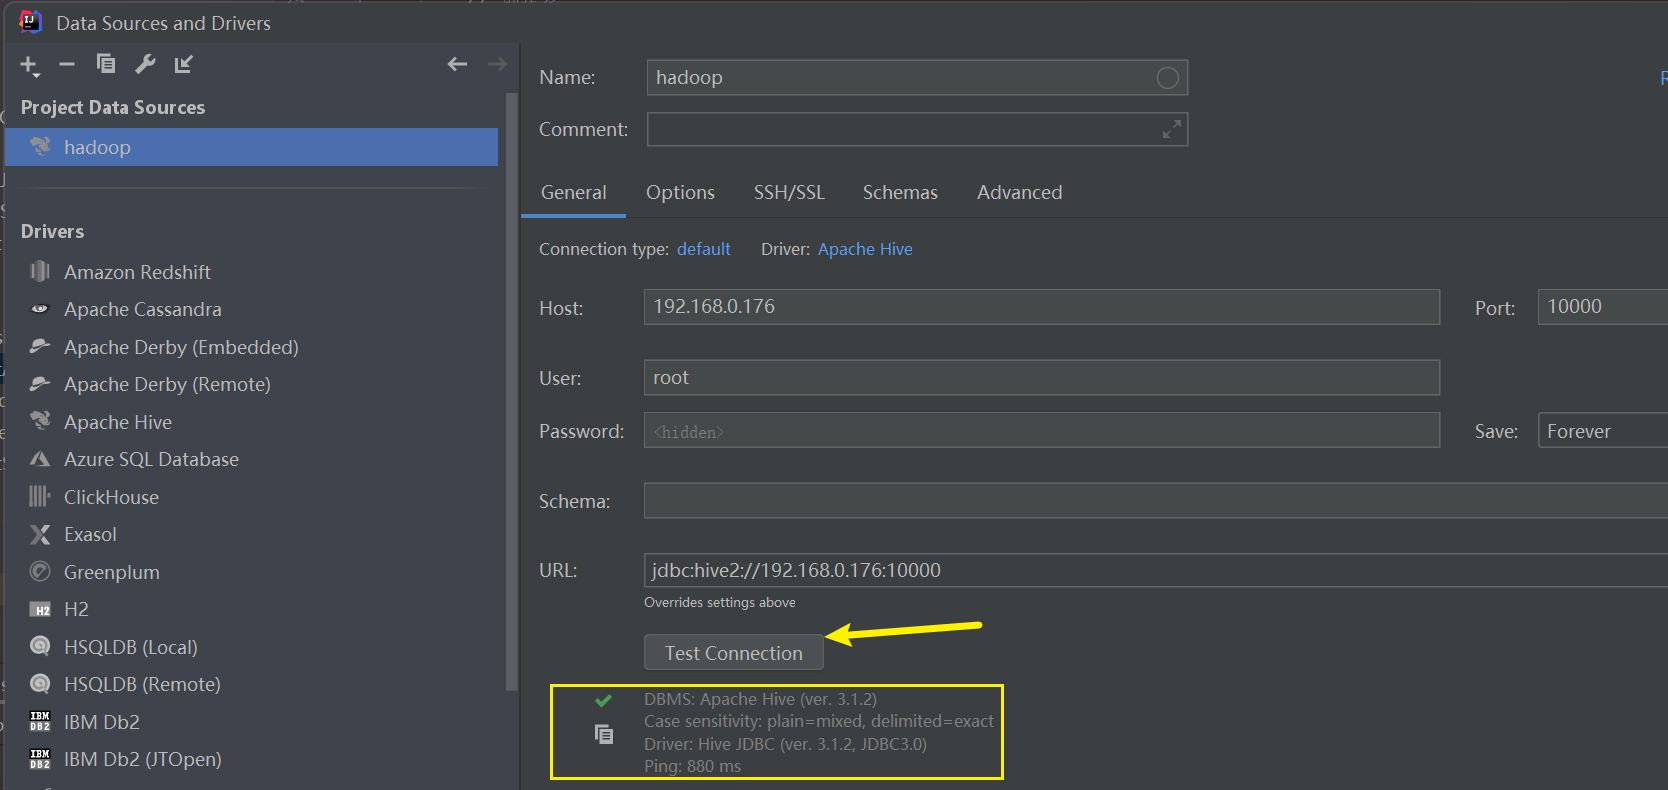Add a new data source with plus icon
This screenshot has width=1668, height=790.
pyautogui.click(x=29, y=65)
